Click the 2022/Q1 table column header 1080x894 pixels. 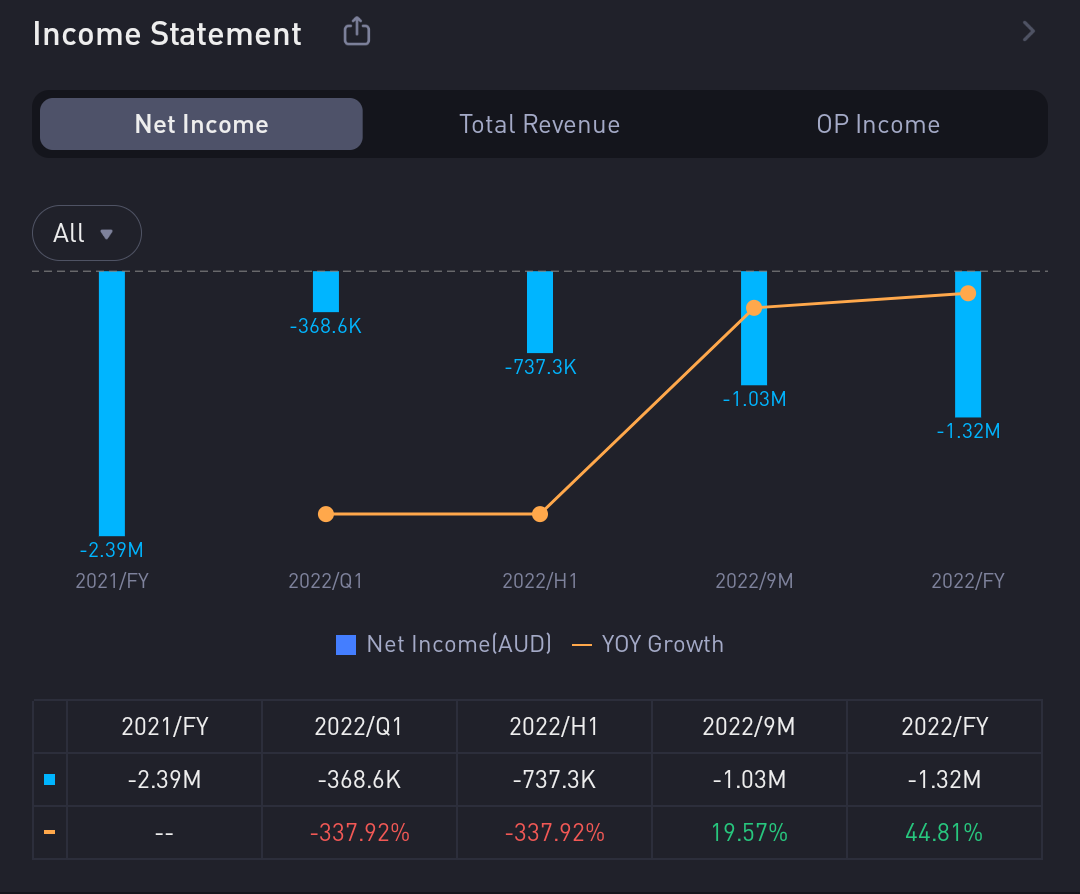[359, 727]
